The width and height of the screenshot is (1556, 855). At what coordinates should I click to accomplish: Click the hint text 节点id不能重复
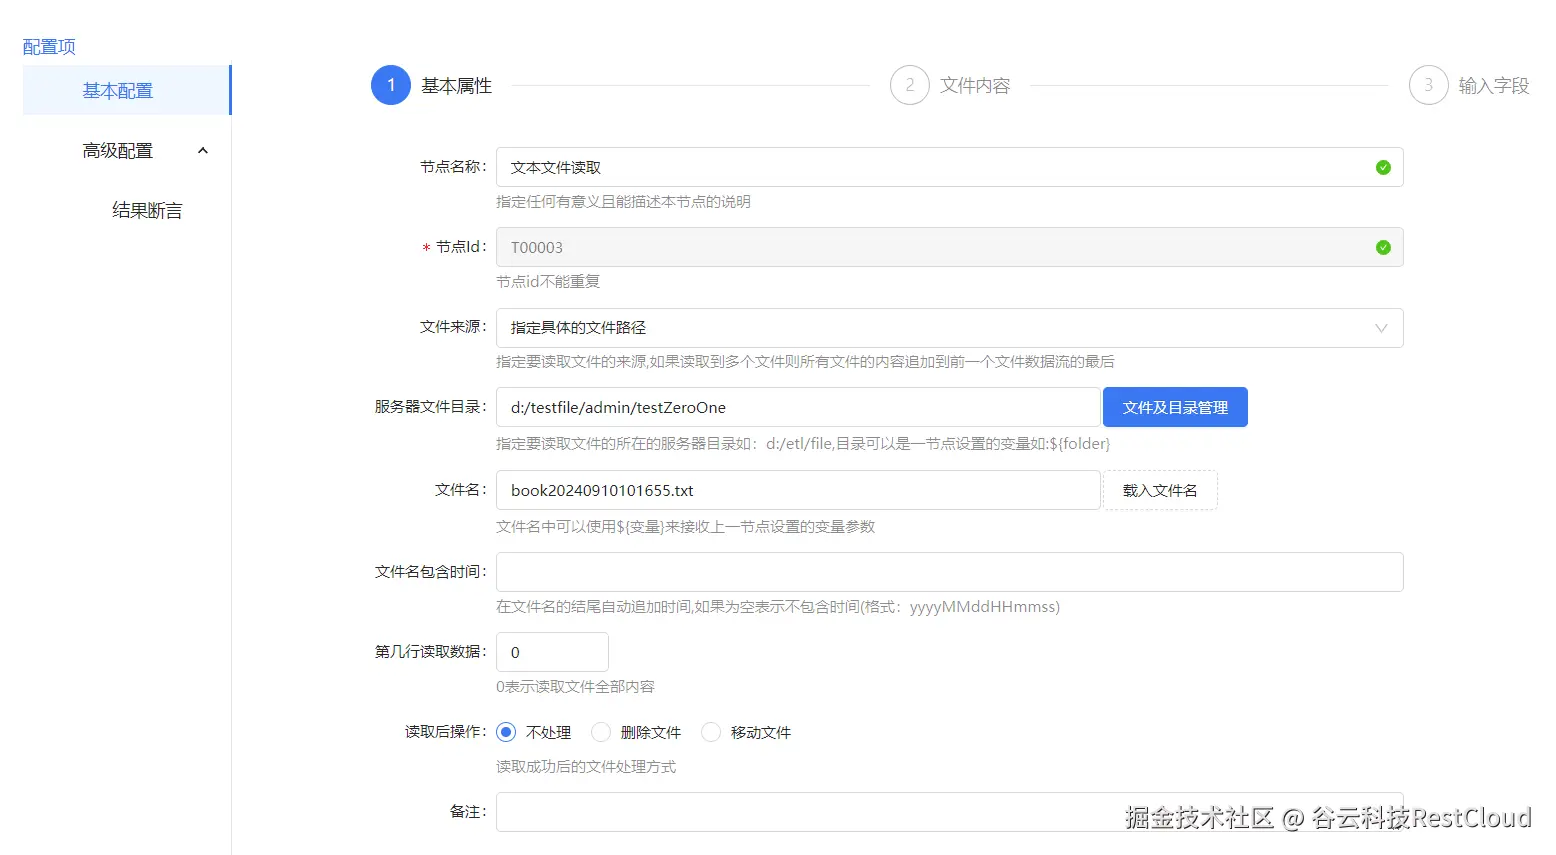coord(548,282)
